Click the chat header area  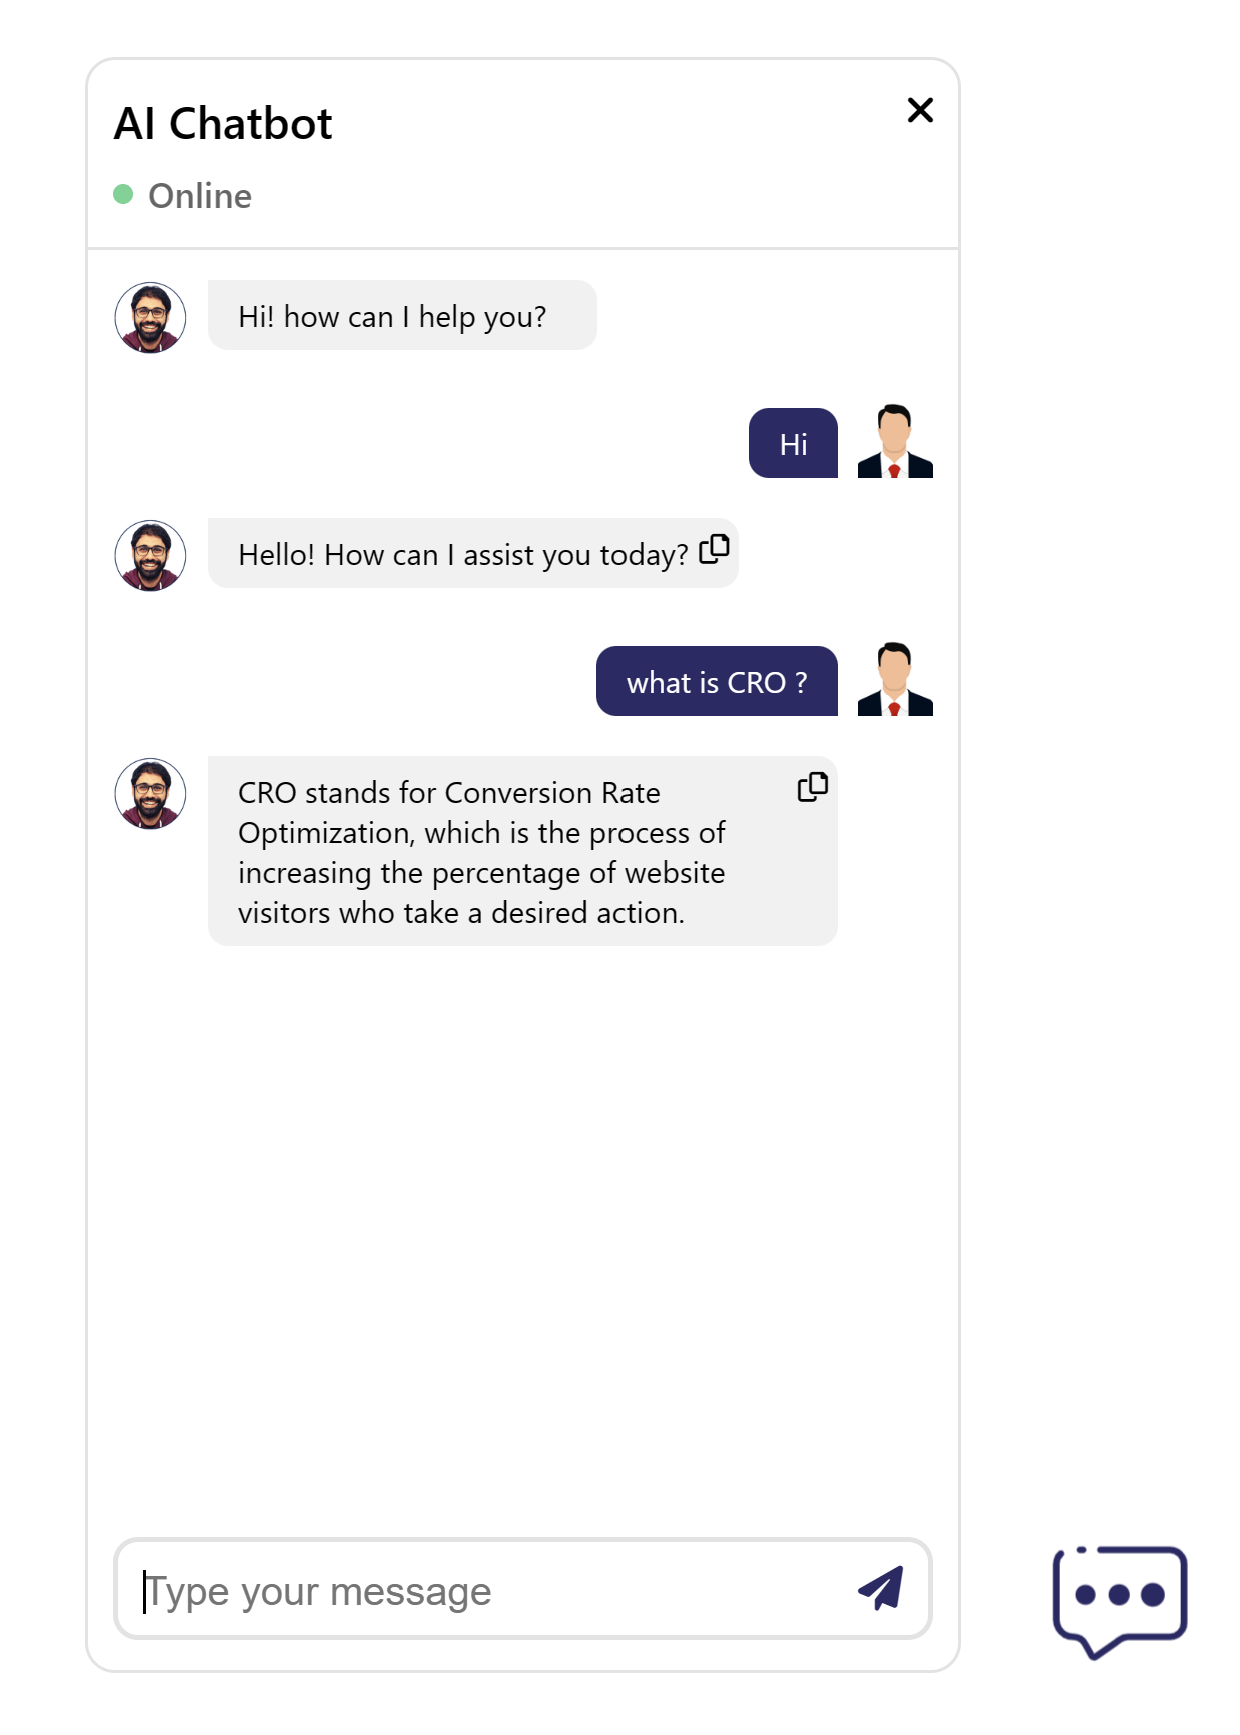pos(520,155)
